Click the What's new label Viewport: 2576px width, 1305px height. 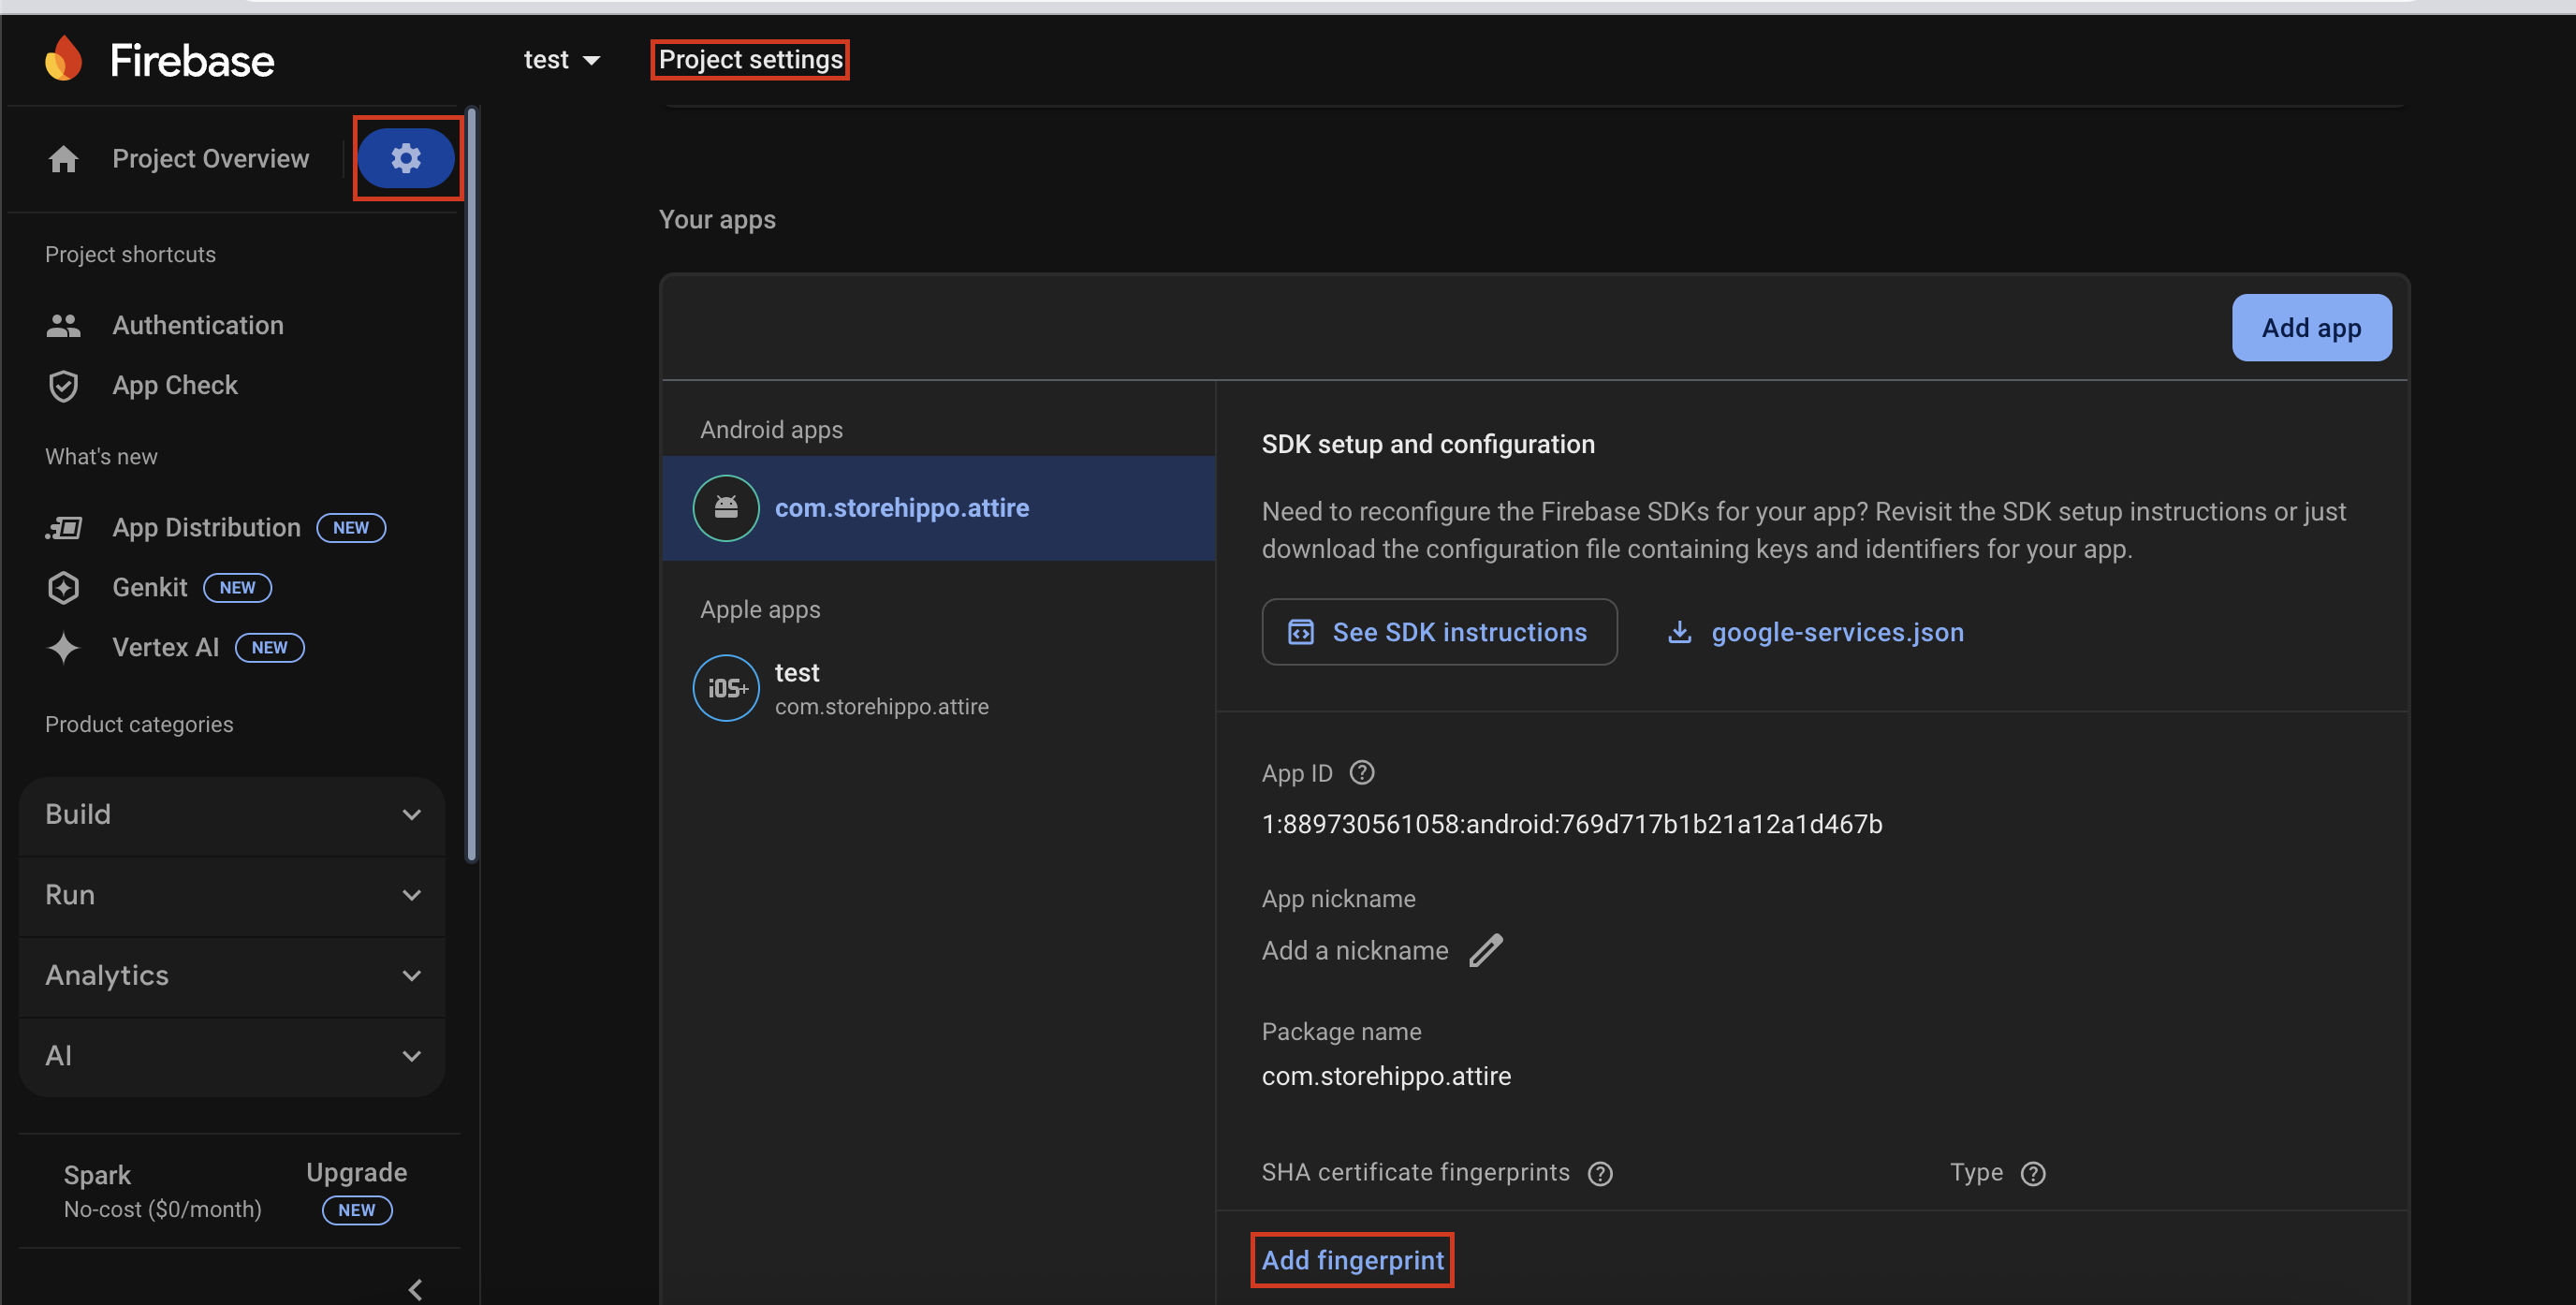coord(101,456)
